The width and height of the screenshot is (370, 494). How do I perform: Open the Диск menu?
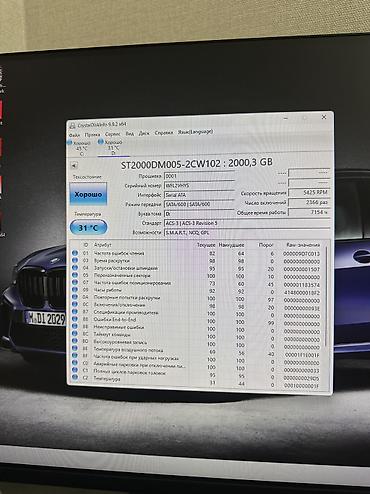pyautogui.click(x=144, y=133)
